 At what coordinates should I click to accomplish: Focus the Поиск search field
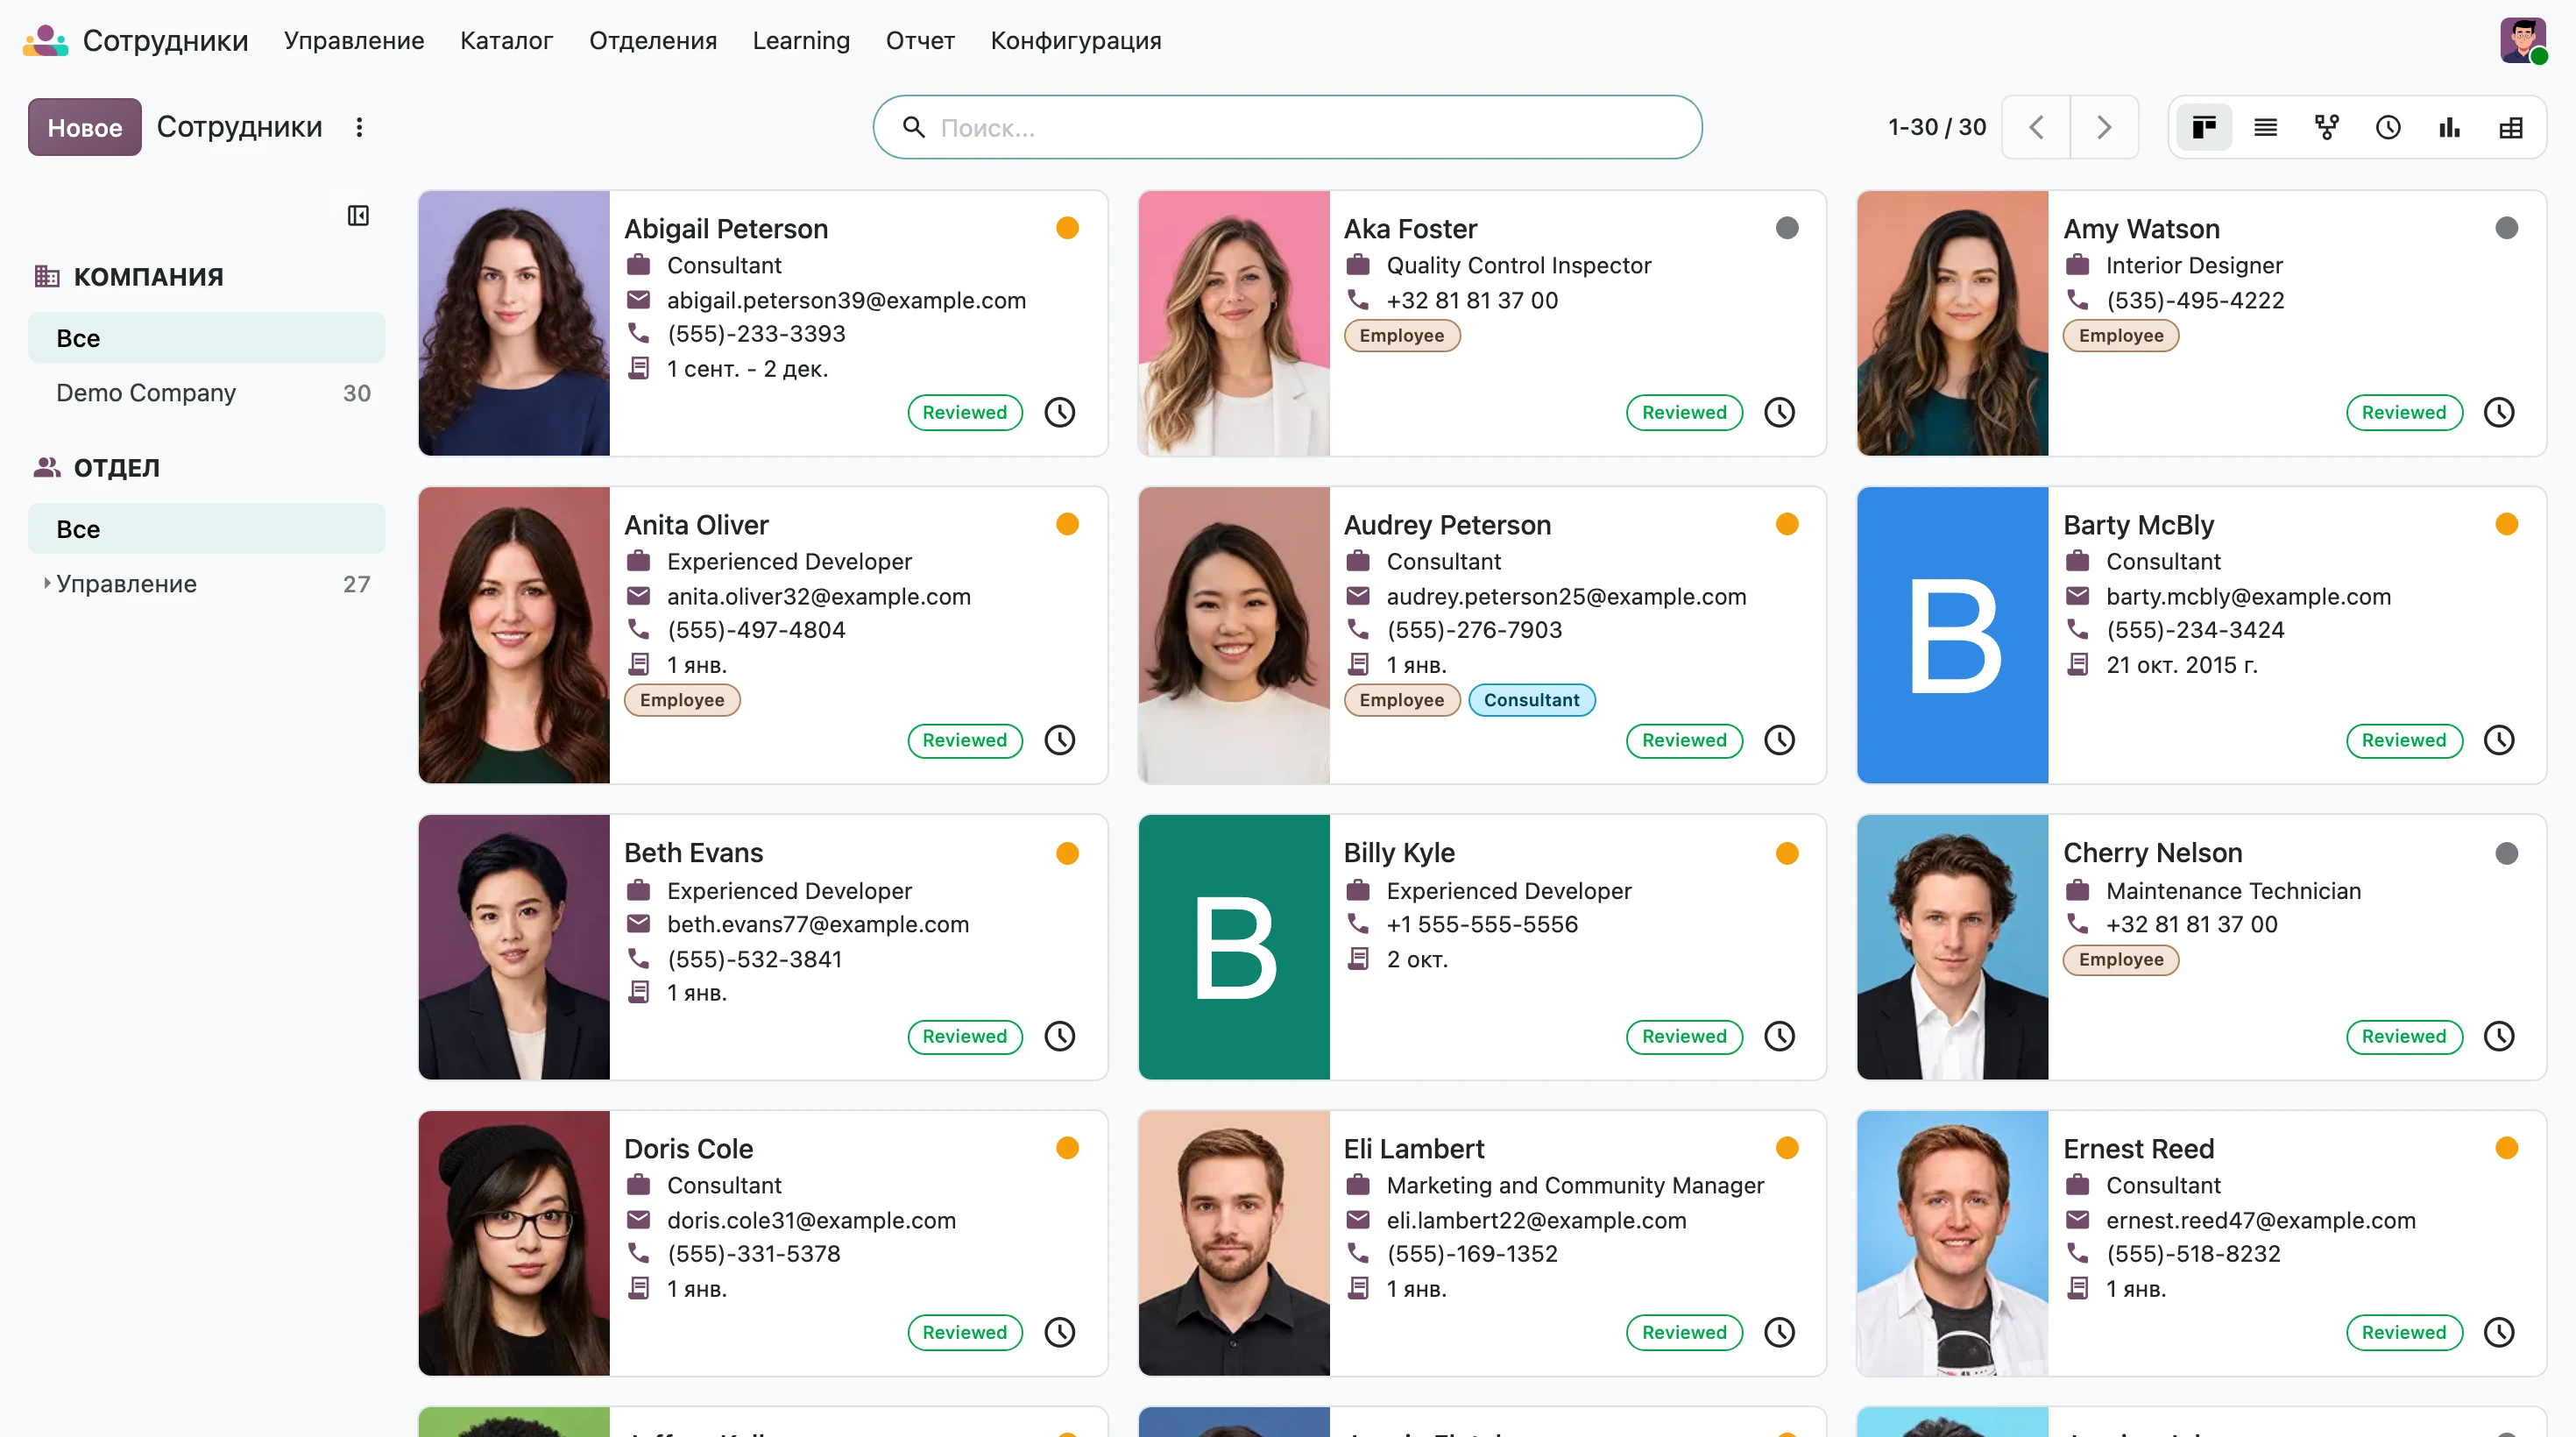click(x=1288, y=127)
